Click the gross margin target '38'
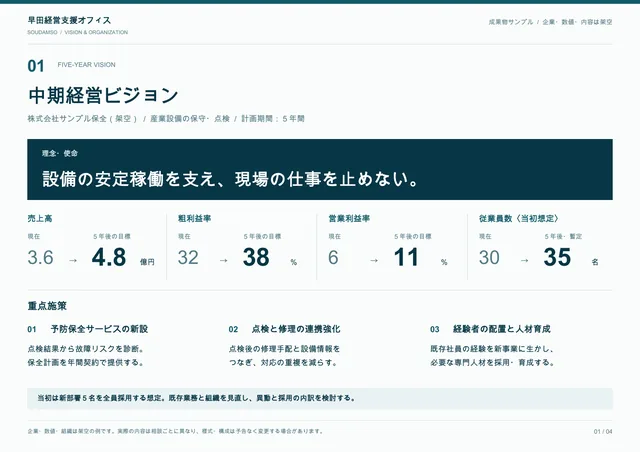The image size is (640, 452). point(256,257)
